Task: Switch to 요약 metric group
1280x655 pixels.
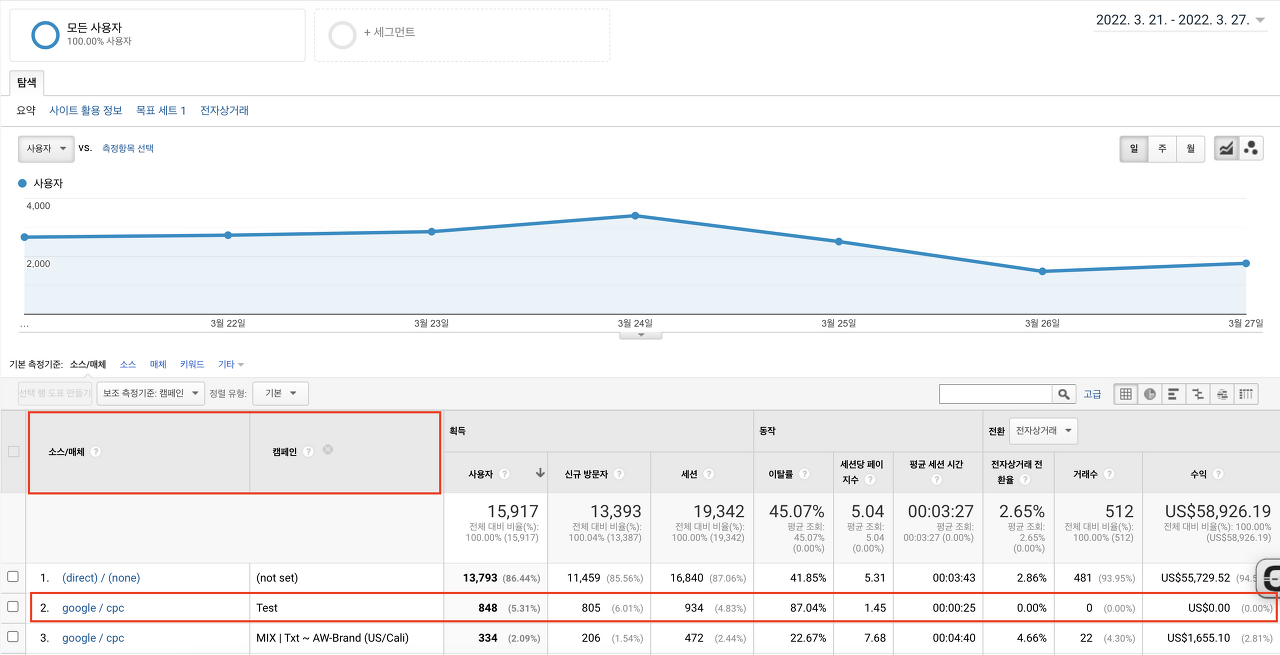Action: (26, 111)
